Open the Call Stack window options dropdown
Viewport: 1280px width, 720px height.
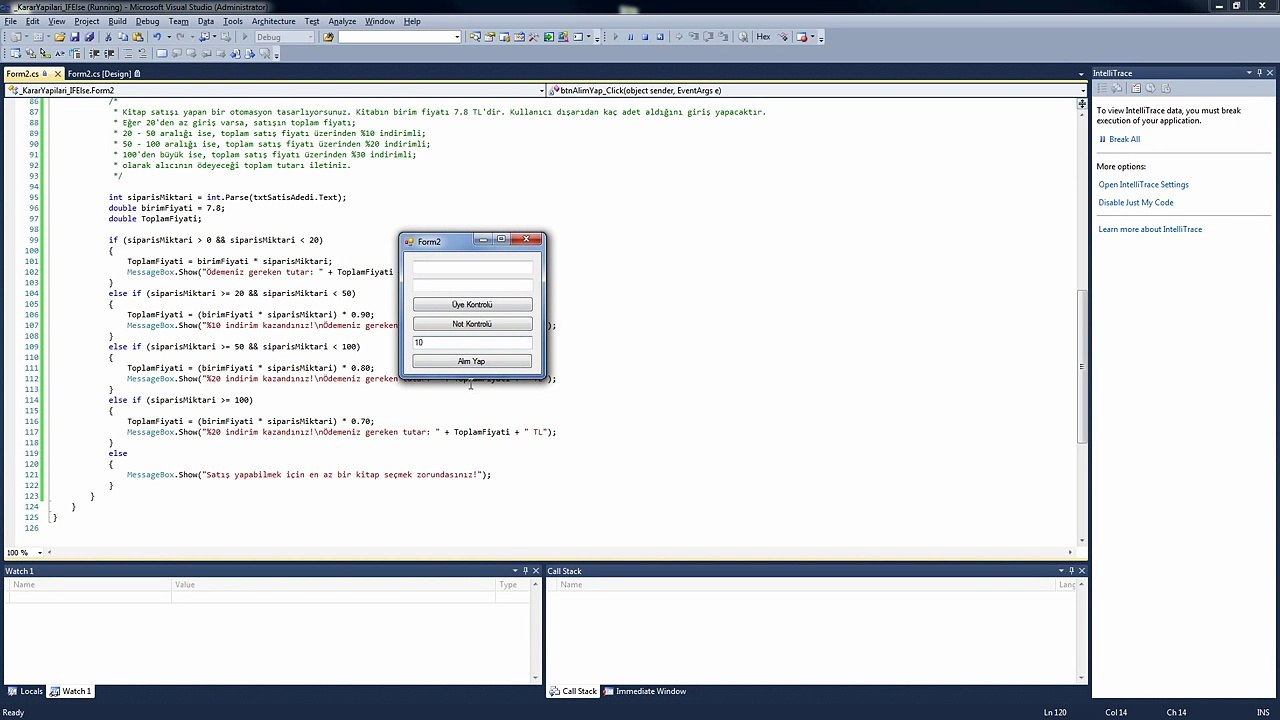tap(1059, 571)
